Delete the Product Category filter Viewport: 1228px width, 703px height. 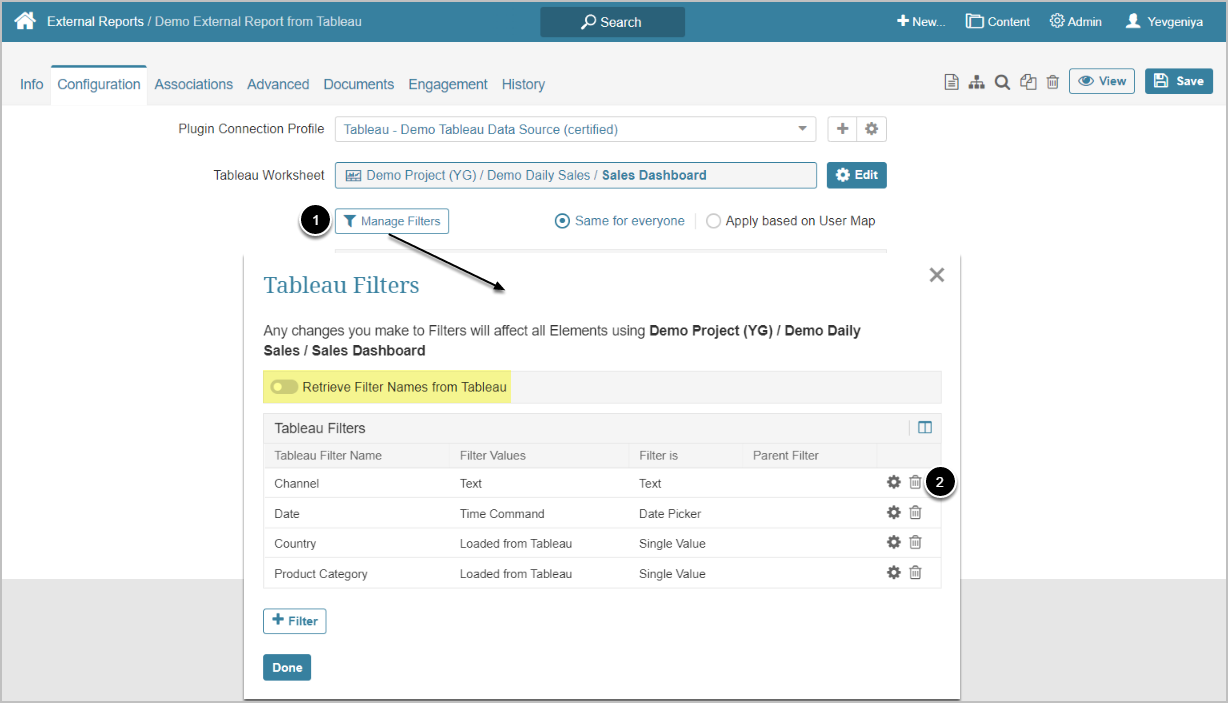tap(915, 573)
